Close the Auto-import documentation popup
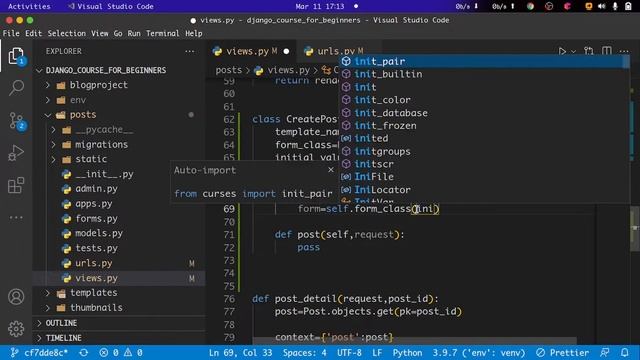Image resolution: width=640 pixels, height=360 pixels. click(x=331, y=169)
